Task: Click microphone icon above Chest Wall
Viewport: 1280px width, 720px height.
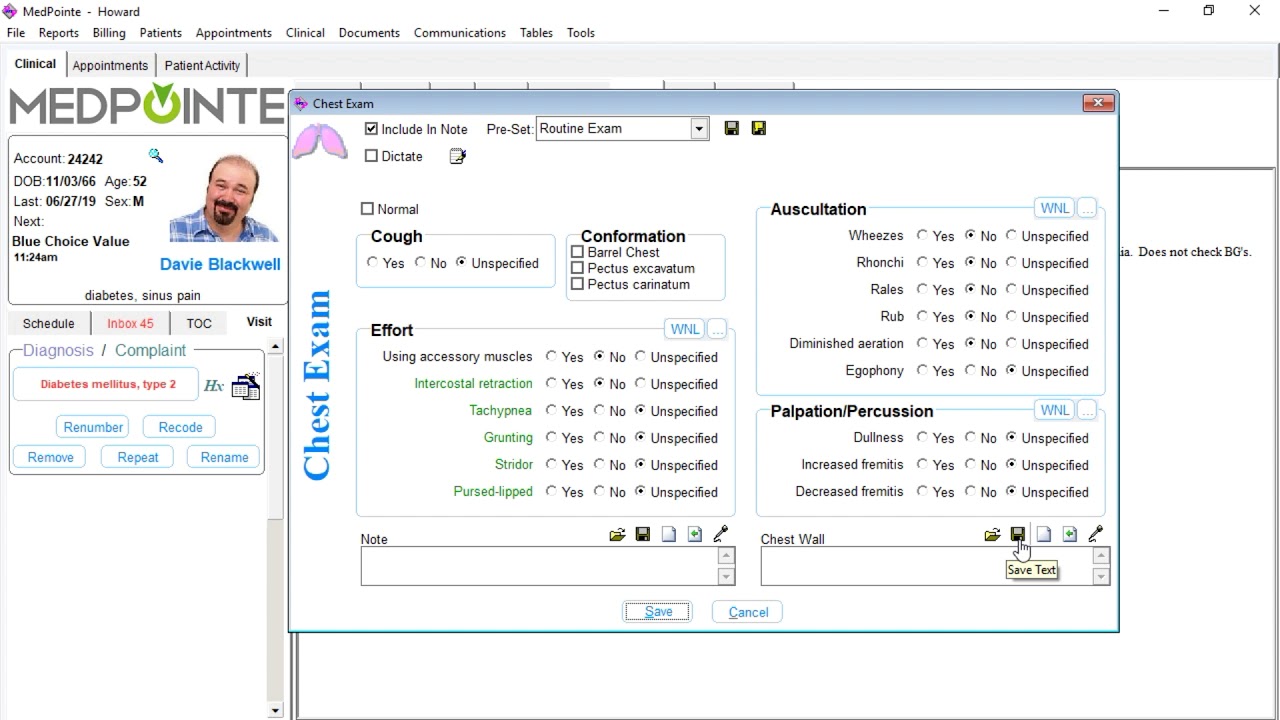Action: [x=1095, y=535]
